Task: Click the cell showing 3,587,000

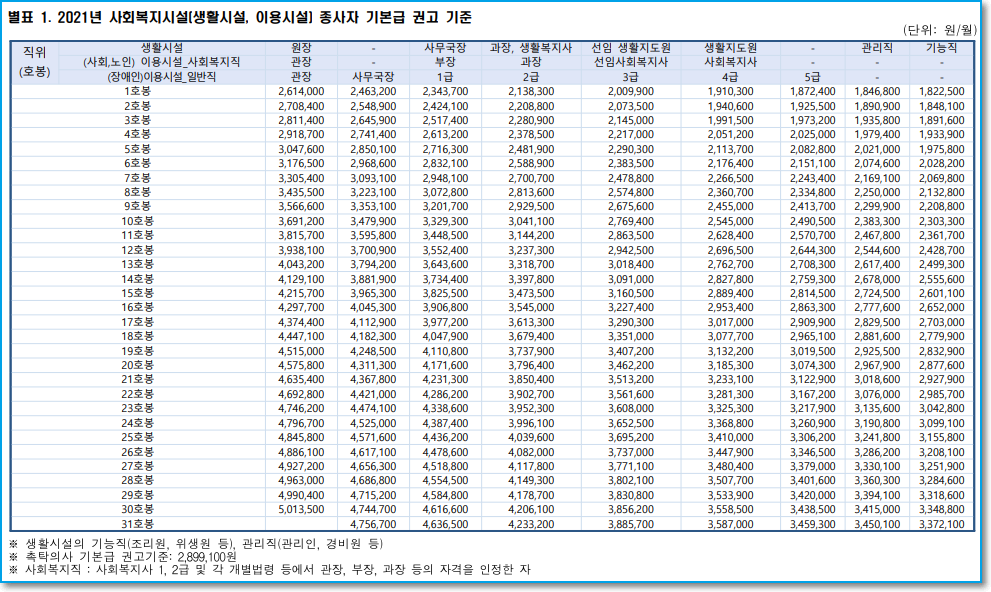Action: (730, 524)
